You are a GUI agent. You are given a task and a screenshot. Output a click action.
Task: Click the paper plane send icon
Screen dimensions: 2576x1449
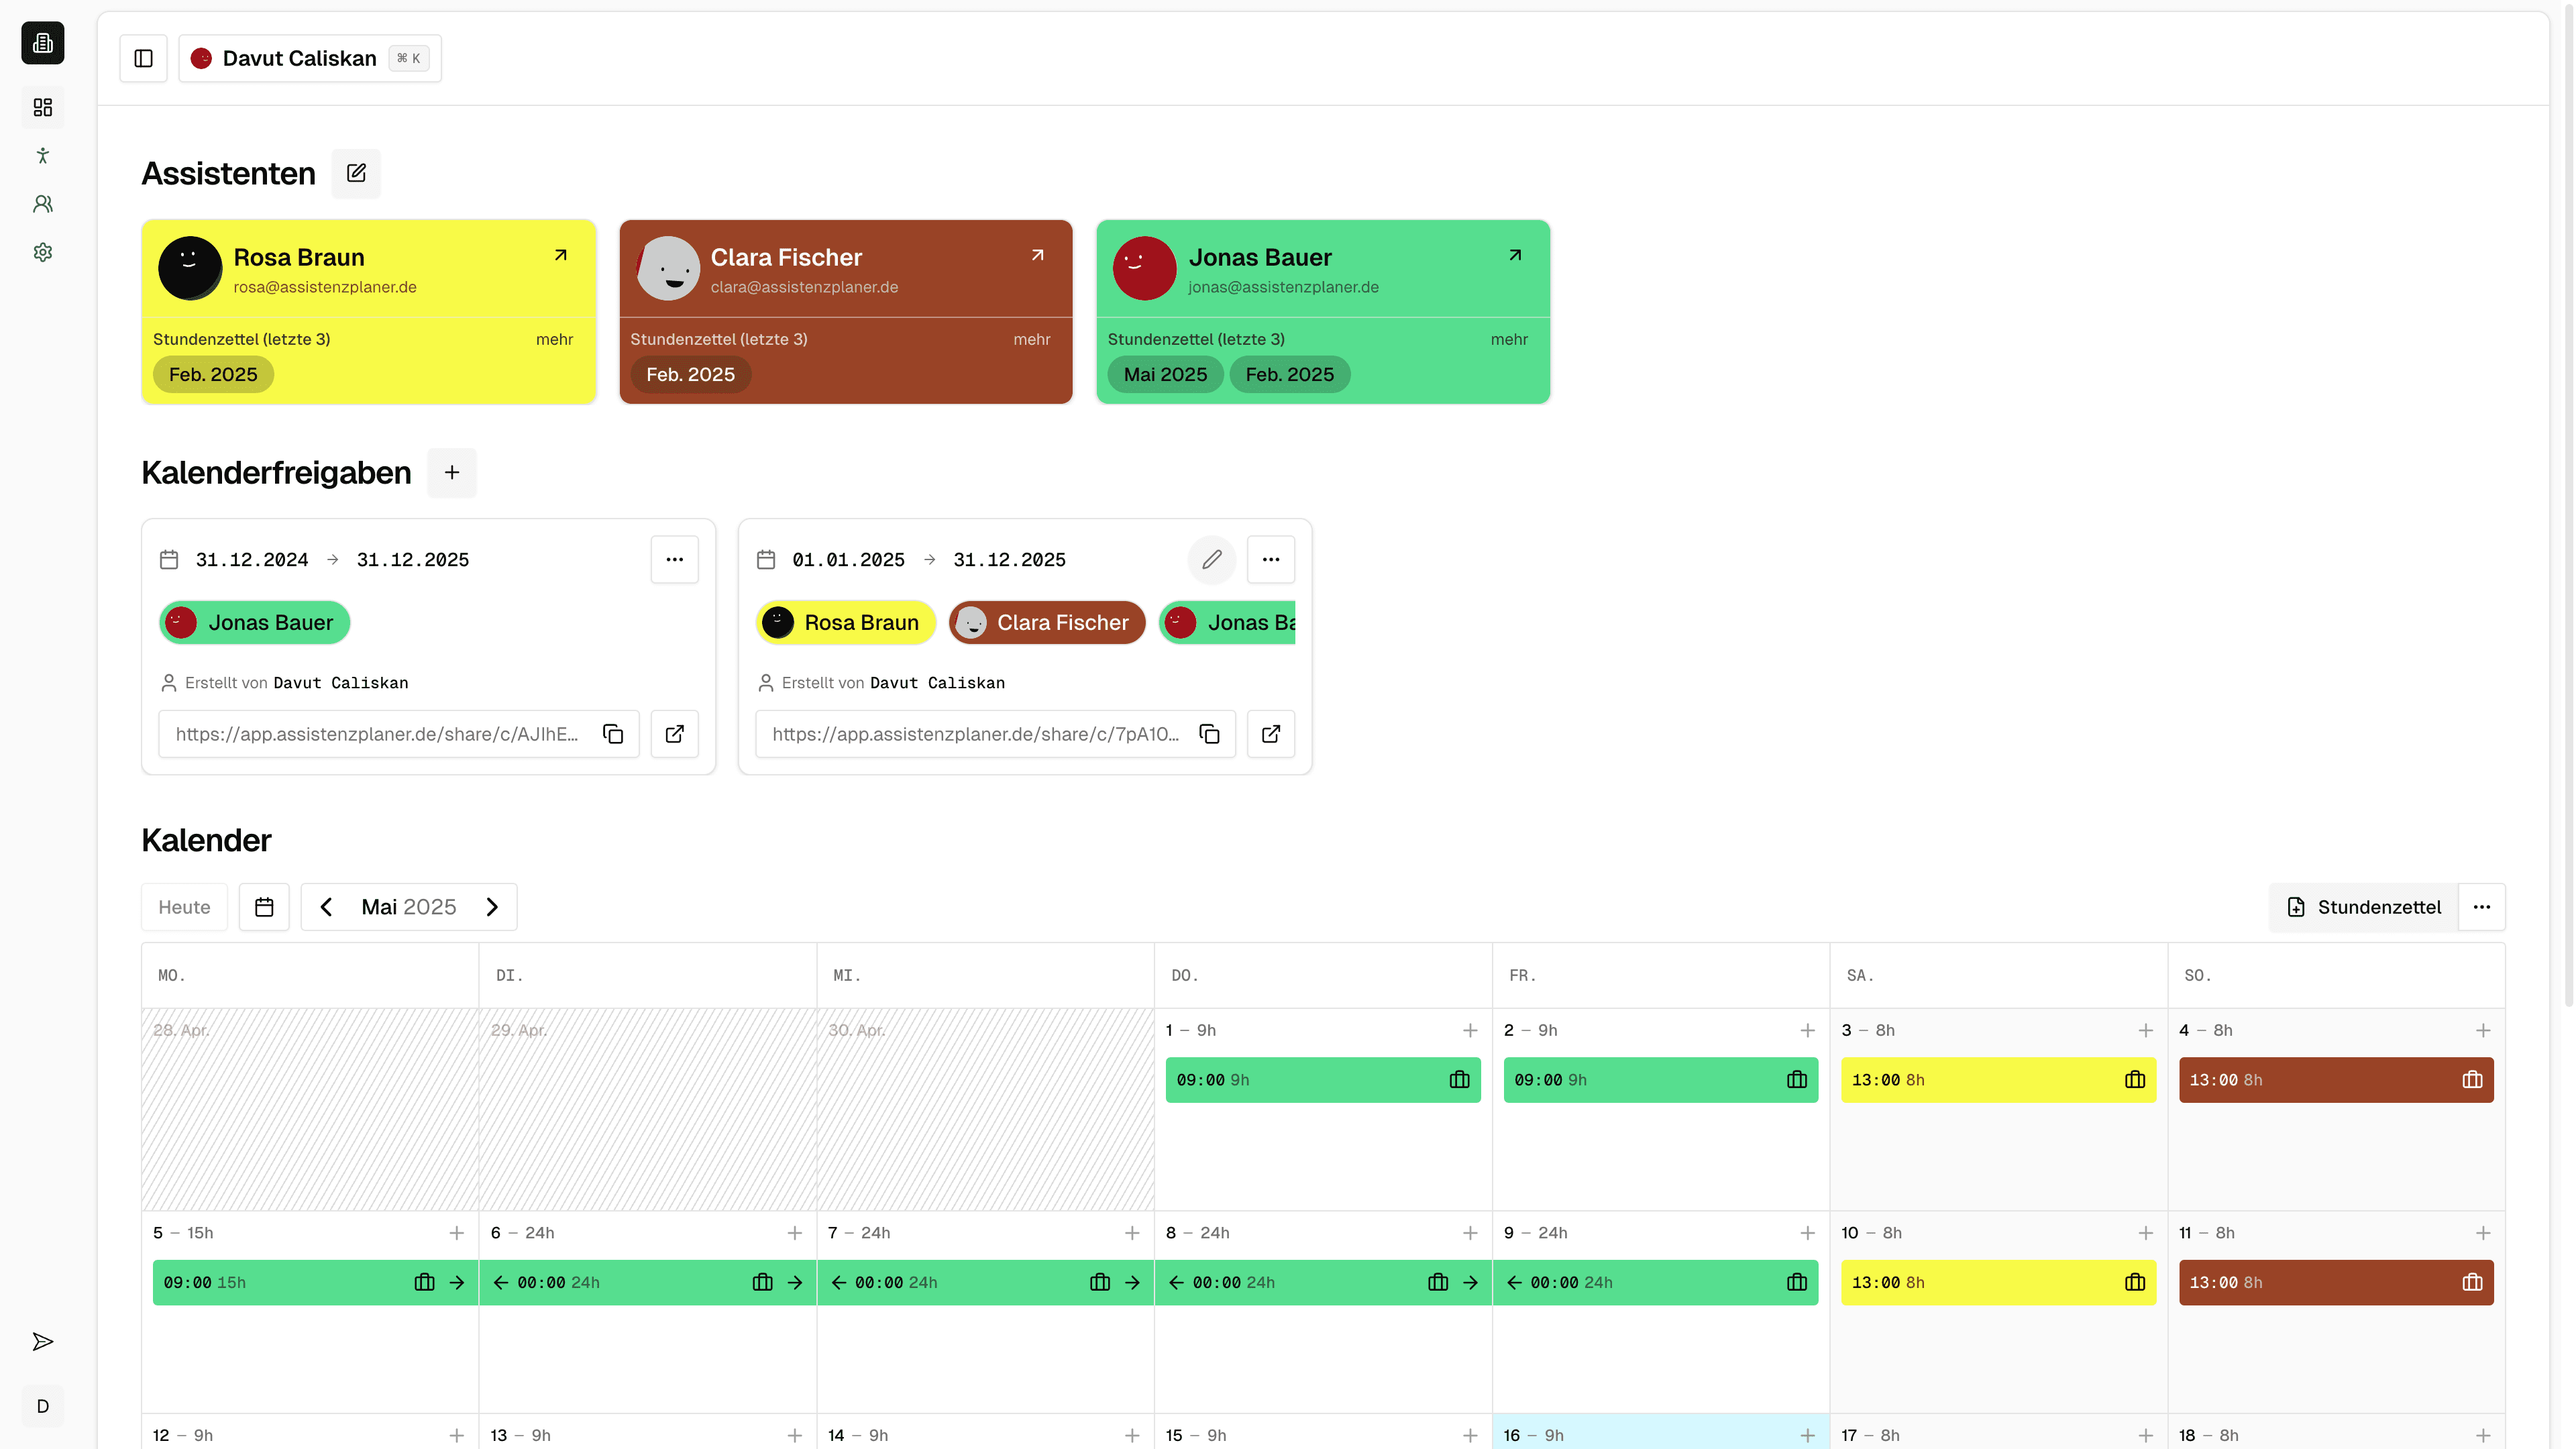pos(42,1341)
